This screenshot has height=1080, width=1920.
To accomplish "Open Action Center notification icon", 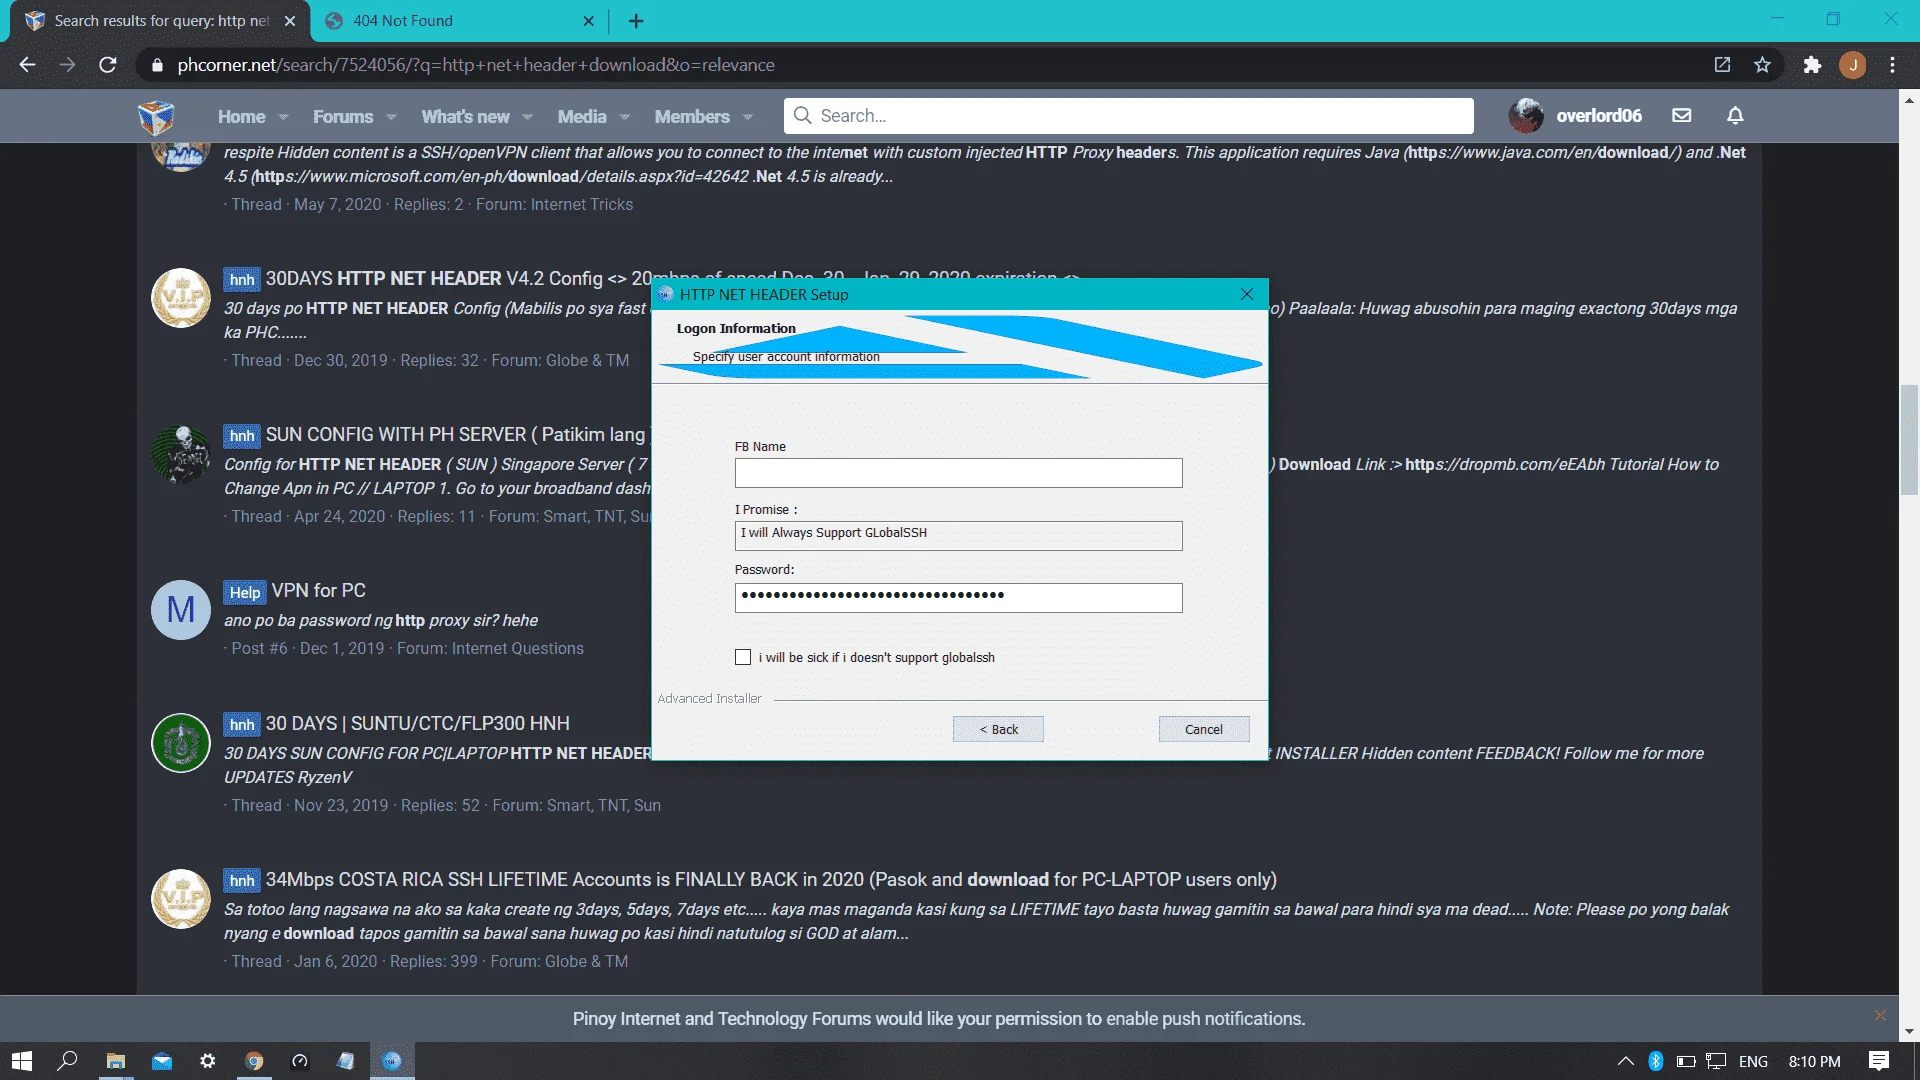I will pos(1879,1061).
